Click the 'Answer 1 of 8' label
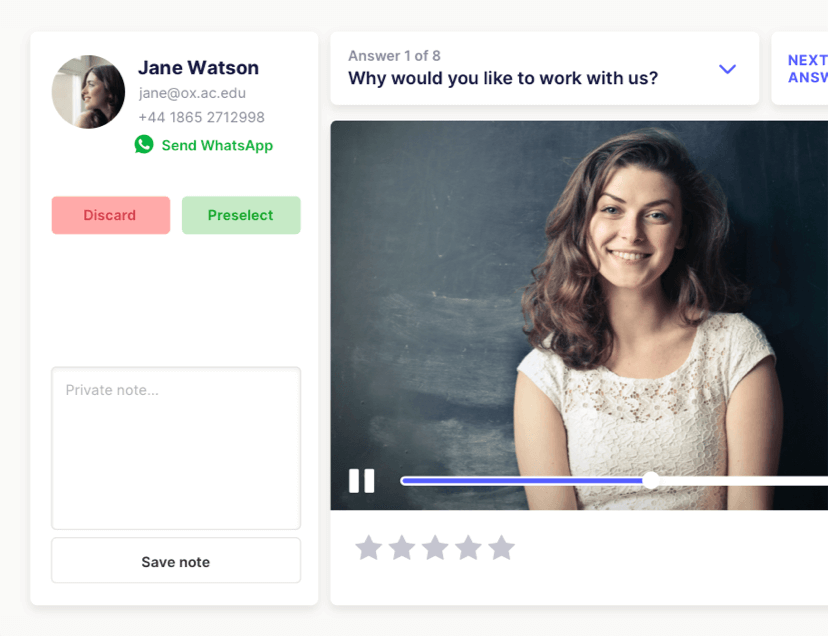 pyautogui.click(x=394, y=56)
